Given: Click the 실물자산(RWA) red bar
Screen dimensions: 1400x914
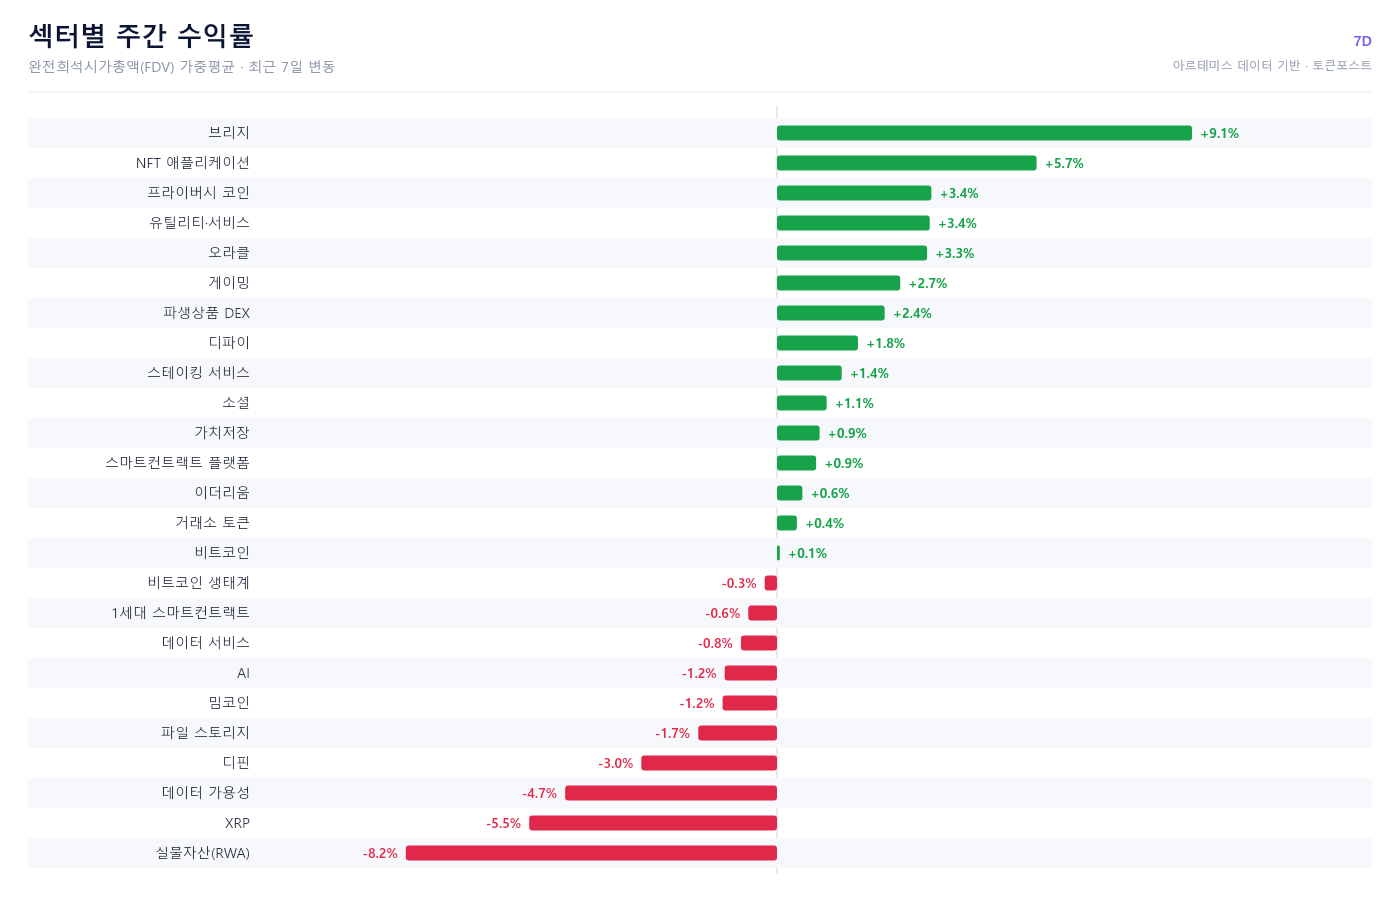Looking at the screenshot, I should (x=591, y=853).
